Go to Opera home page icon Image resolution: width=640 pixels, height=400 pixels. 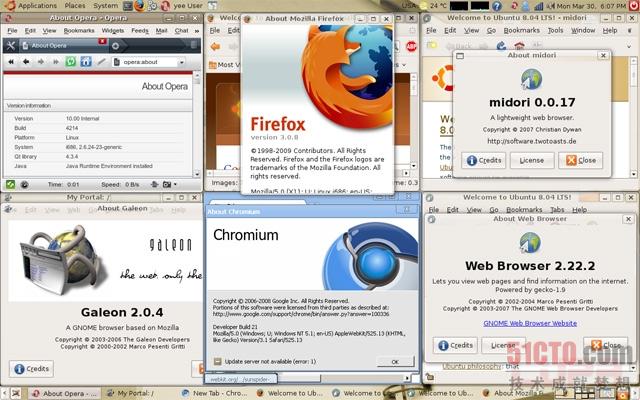point(86,62)
